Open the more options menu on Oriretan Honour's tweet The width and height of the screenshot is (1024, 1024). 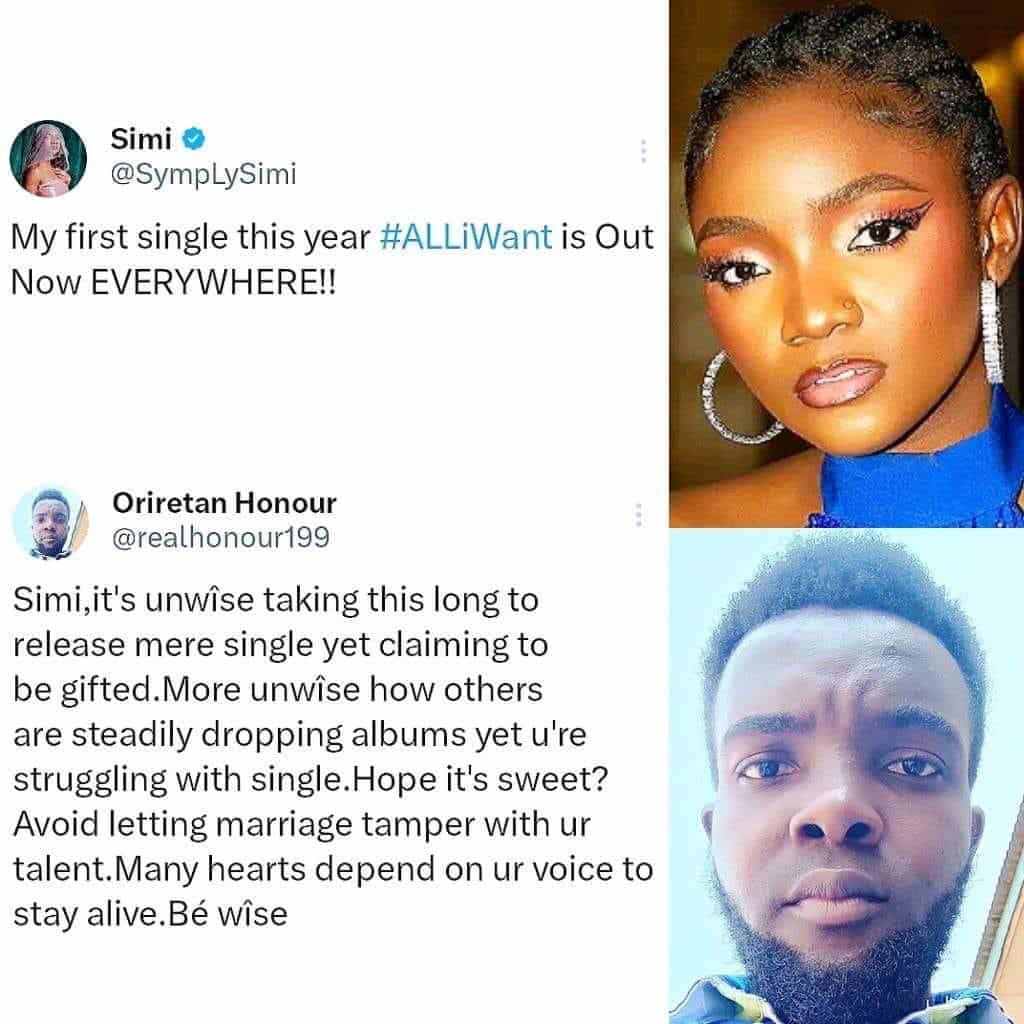639,515
